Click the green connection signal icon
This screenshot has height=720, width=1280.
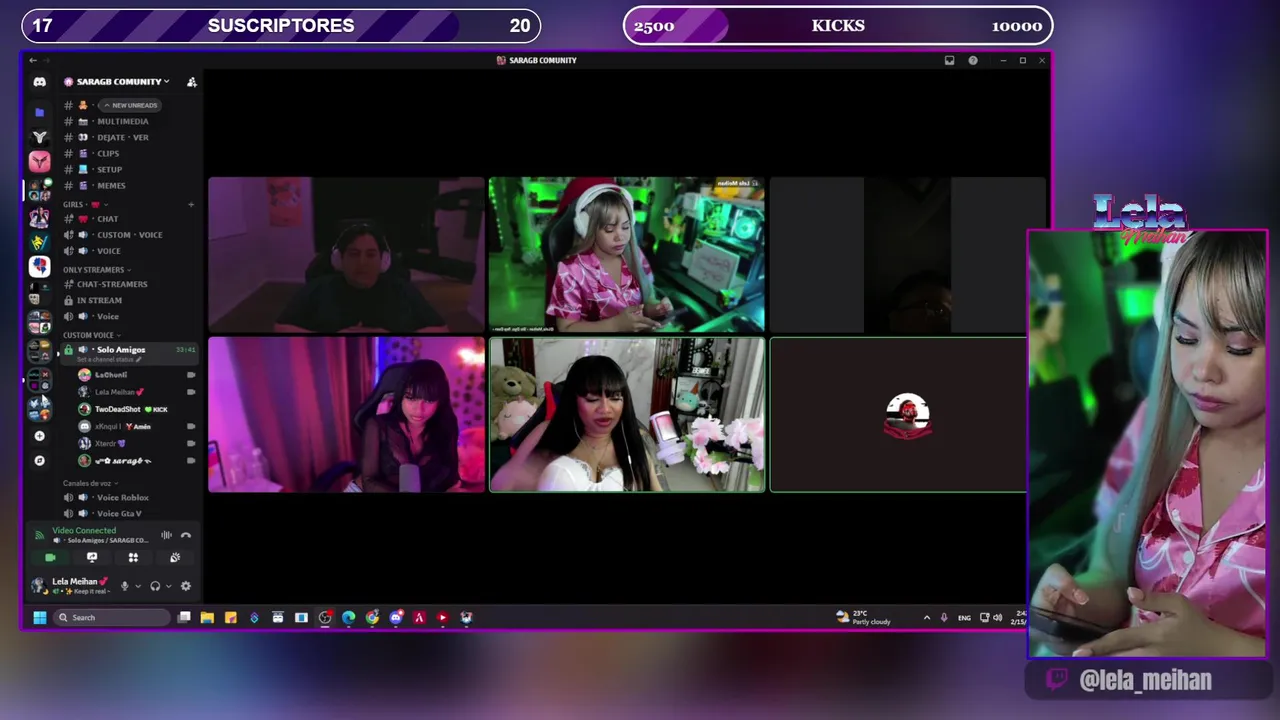coord(39,535)
